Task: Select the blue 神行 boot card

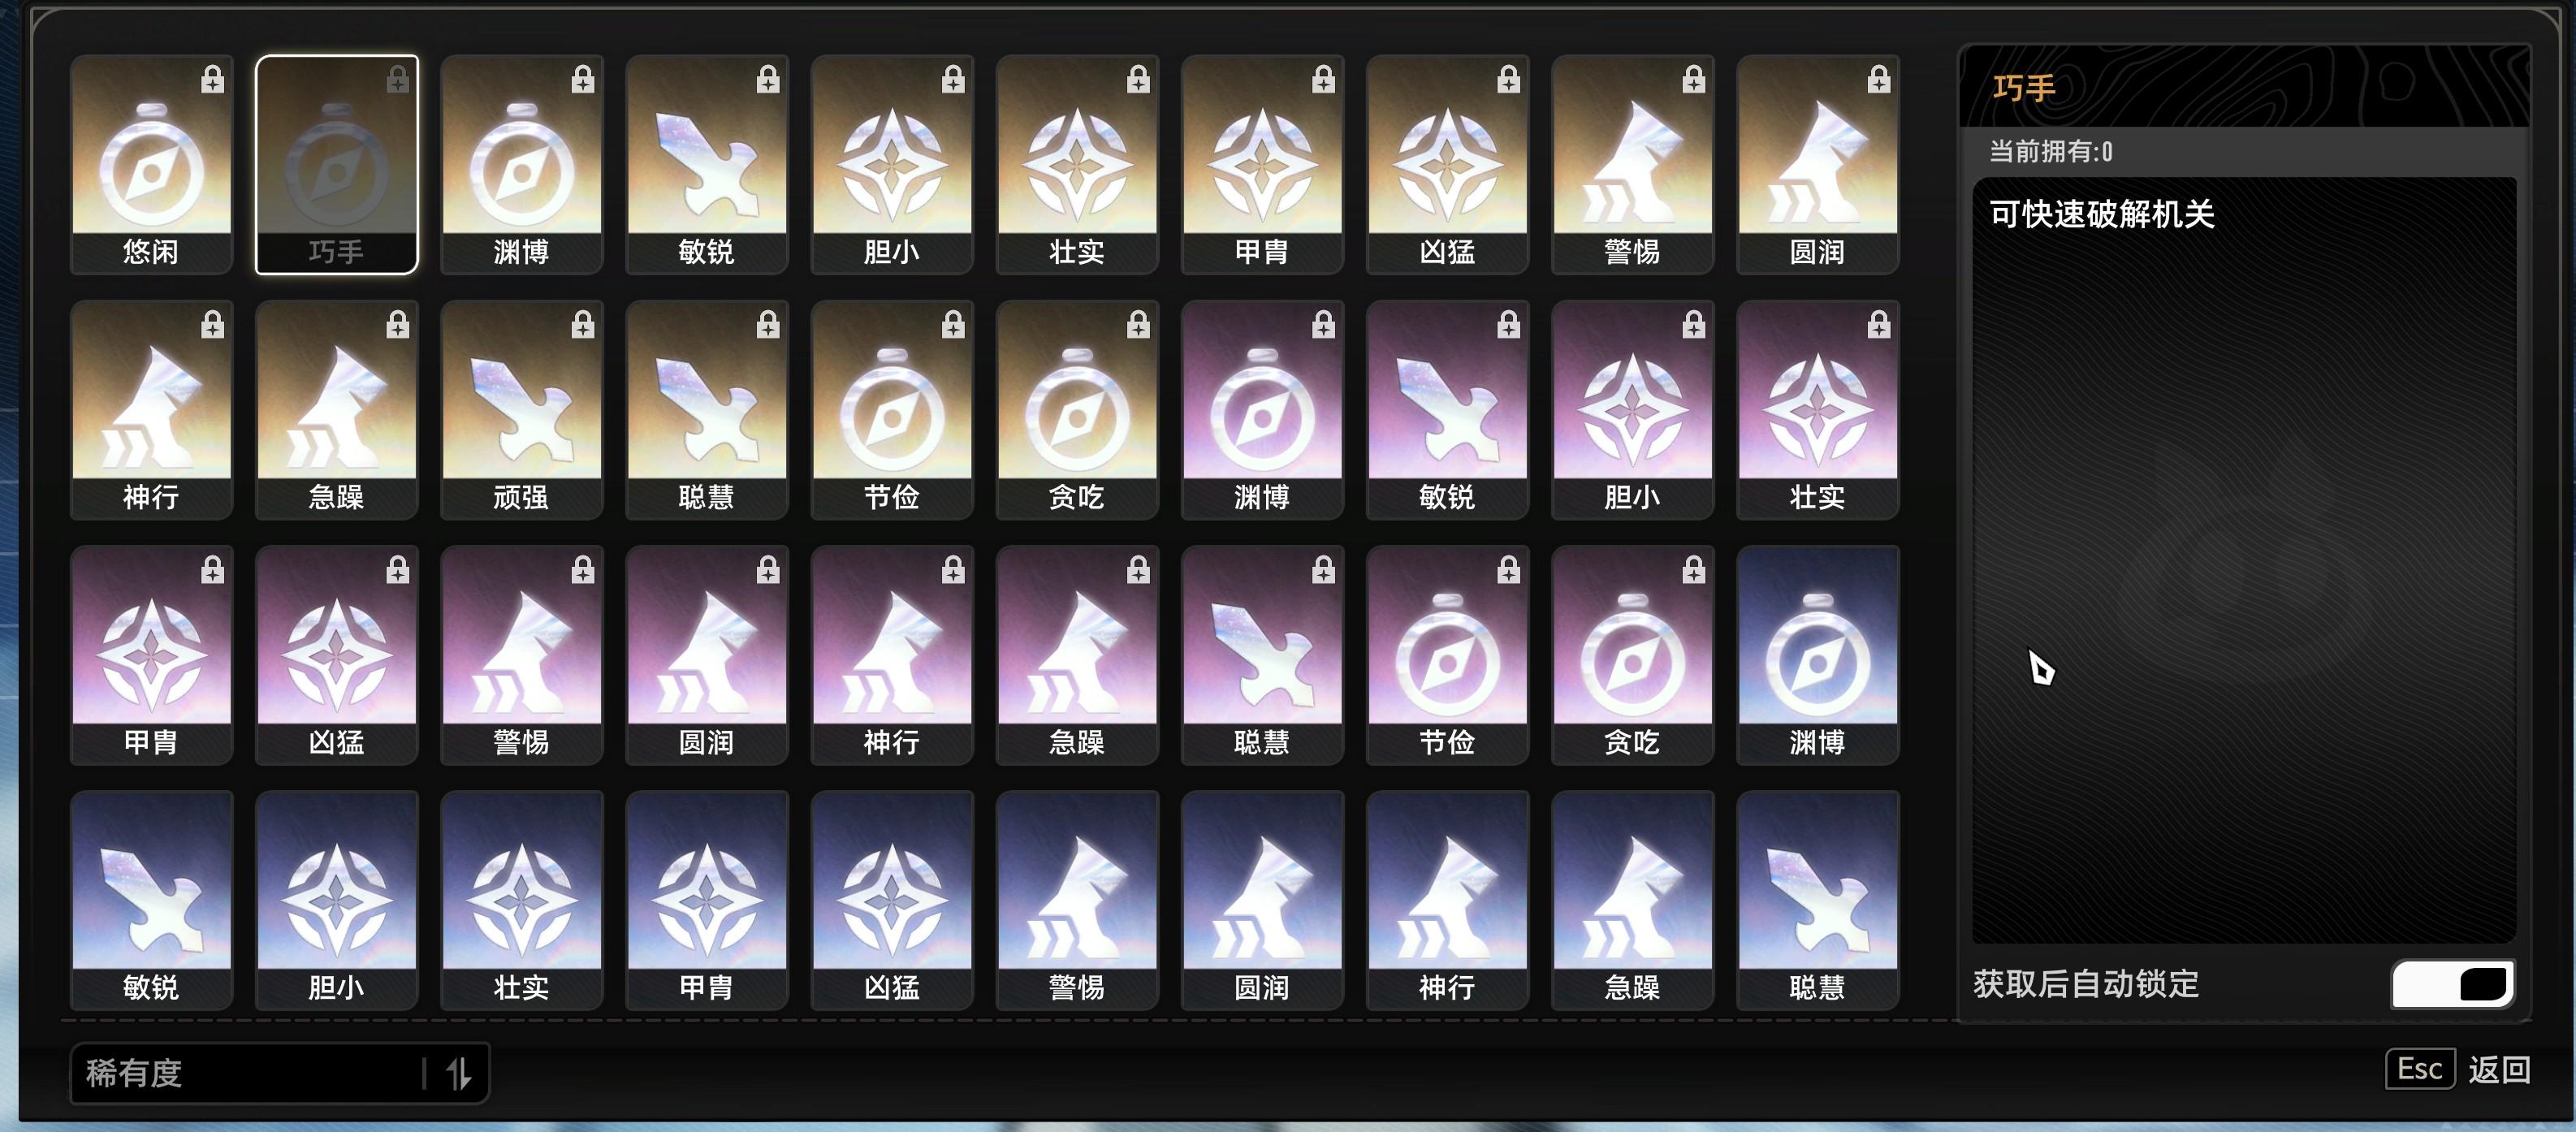Action: tap(1448, 899)
